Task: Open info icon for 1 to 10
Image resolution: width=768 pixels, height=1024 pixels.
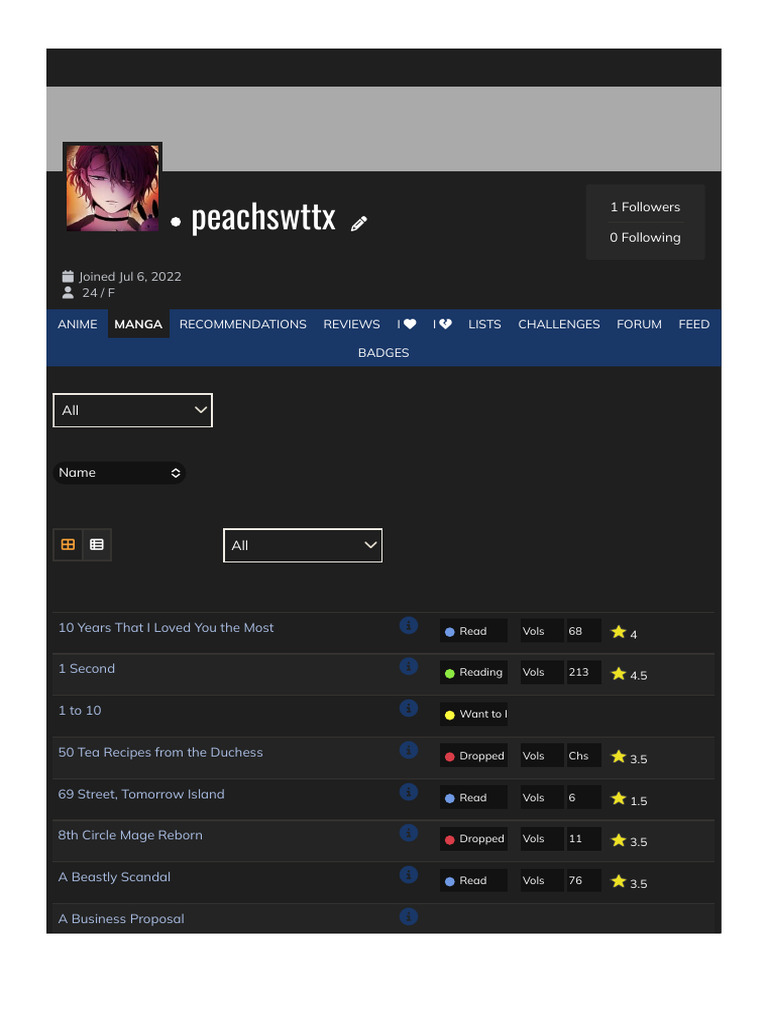Action: coord(408,708)
